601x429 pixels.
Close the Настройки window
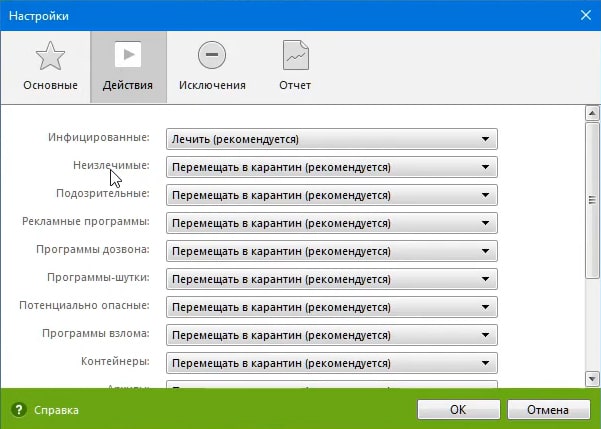pos(585,13)
